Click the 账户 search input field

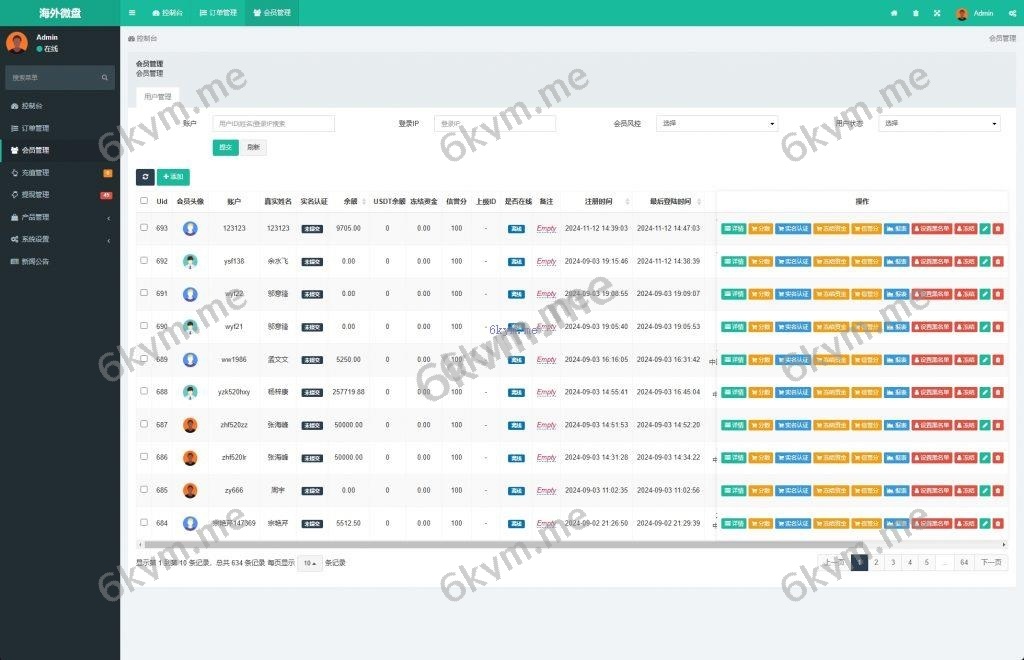coord(273,124)
